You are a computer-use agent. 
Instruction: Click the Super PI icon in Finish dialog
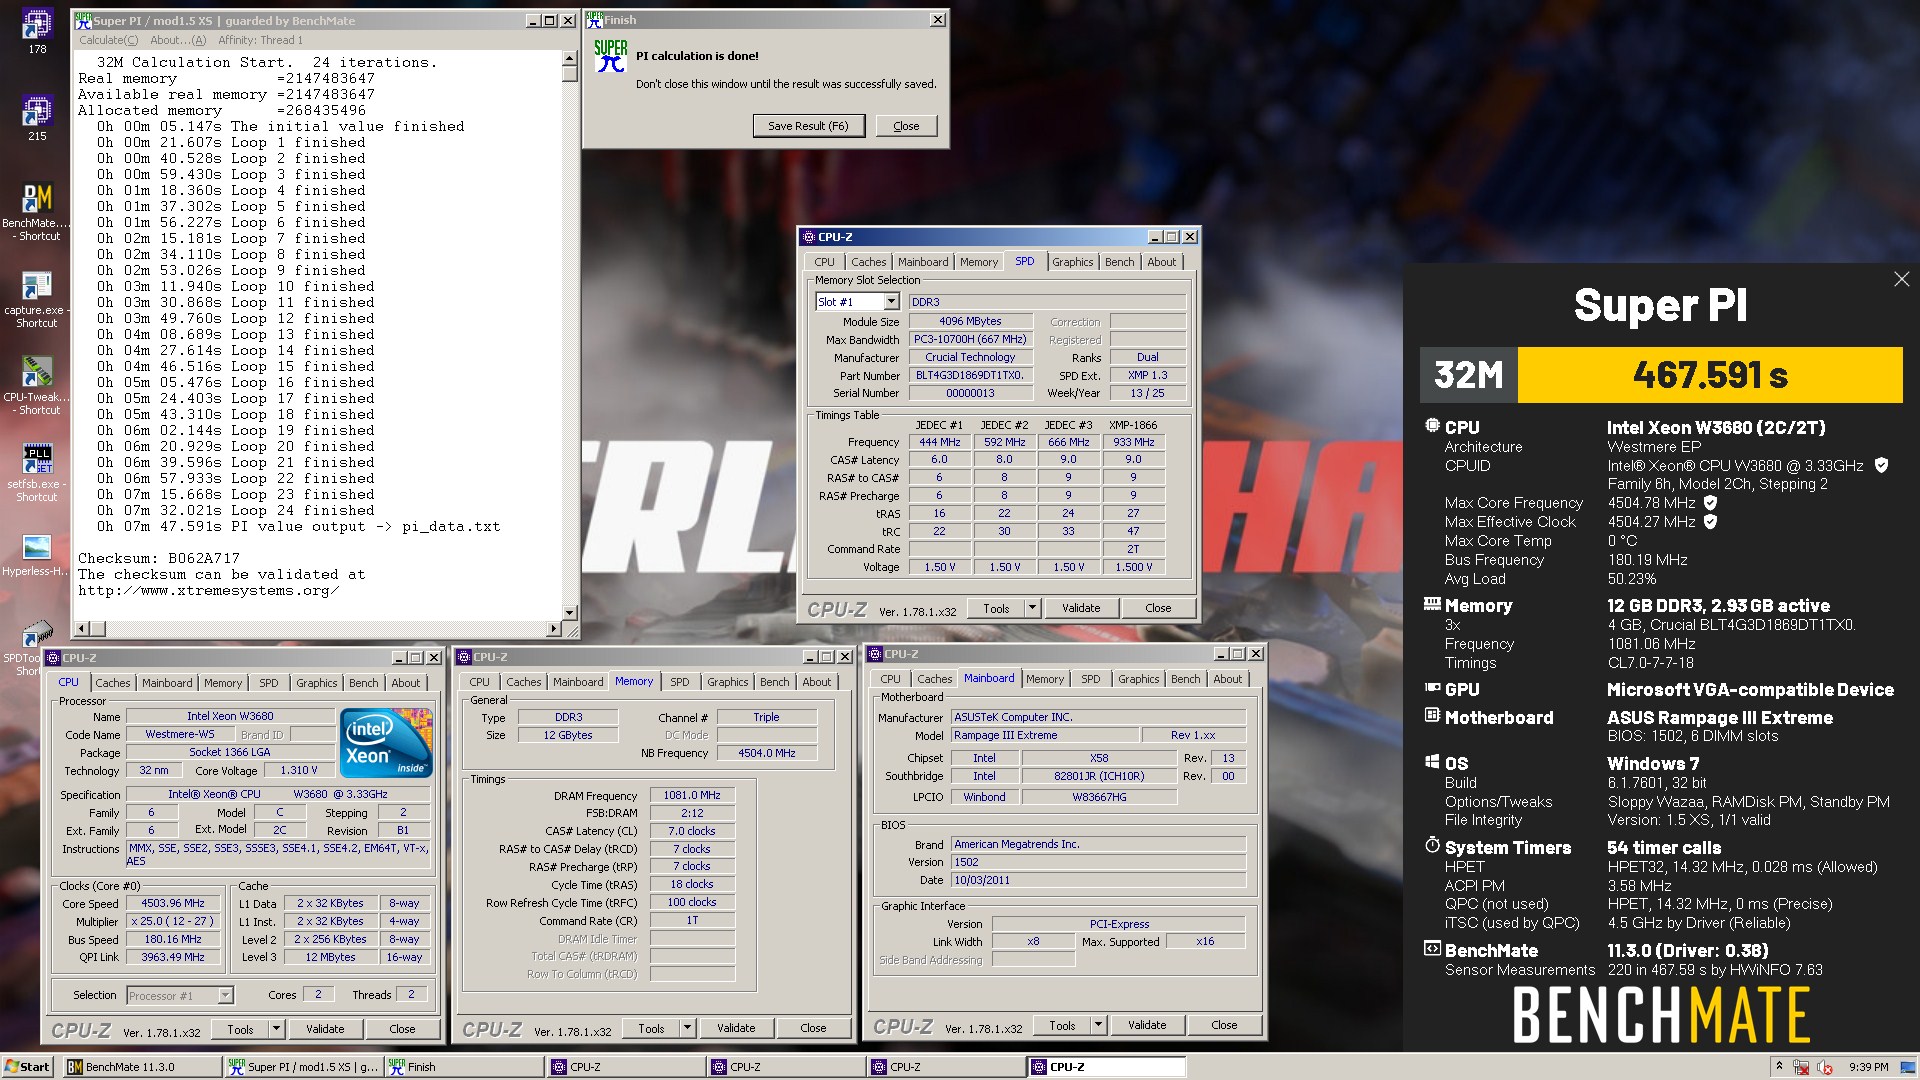(x=610, y=56)
